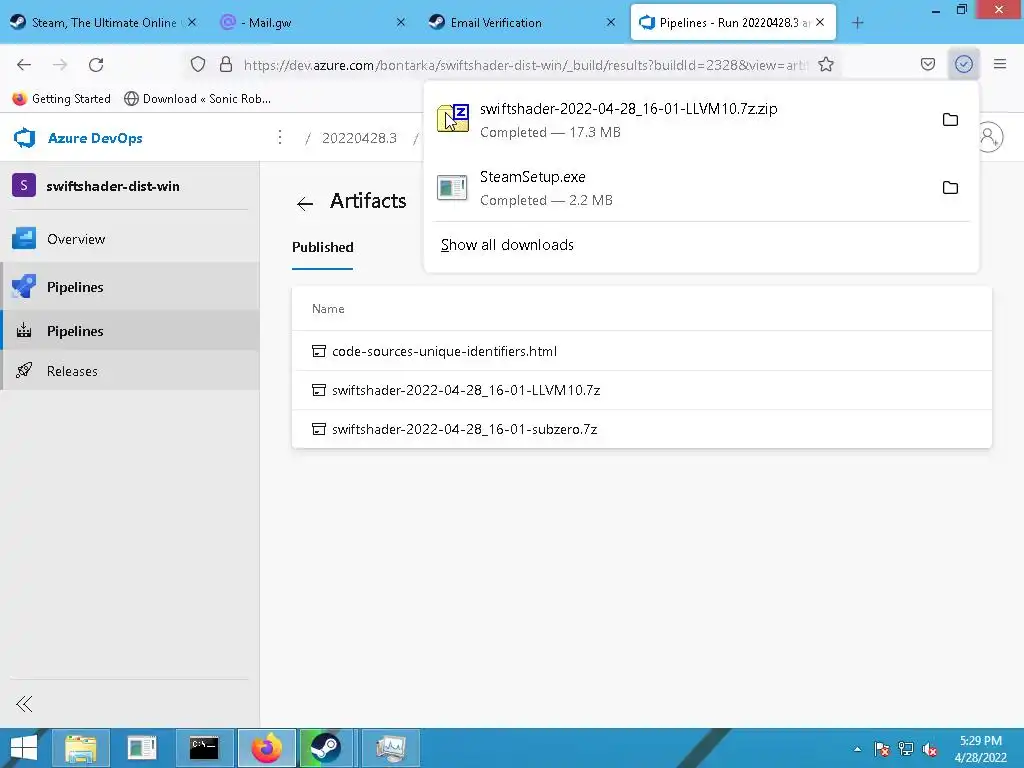The image size is (1024, 768).
Task: Click the site security padlock icon
Action: [226, 65]
